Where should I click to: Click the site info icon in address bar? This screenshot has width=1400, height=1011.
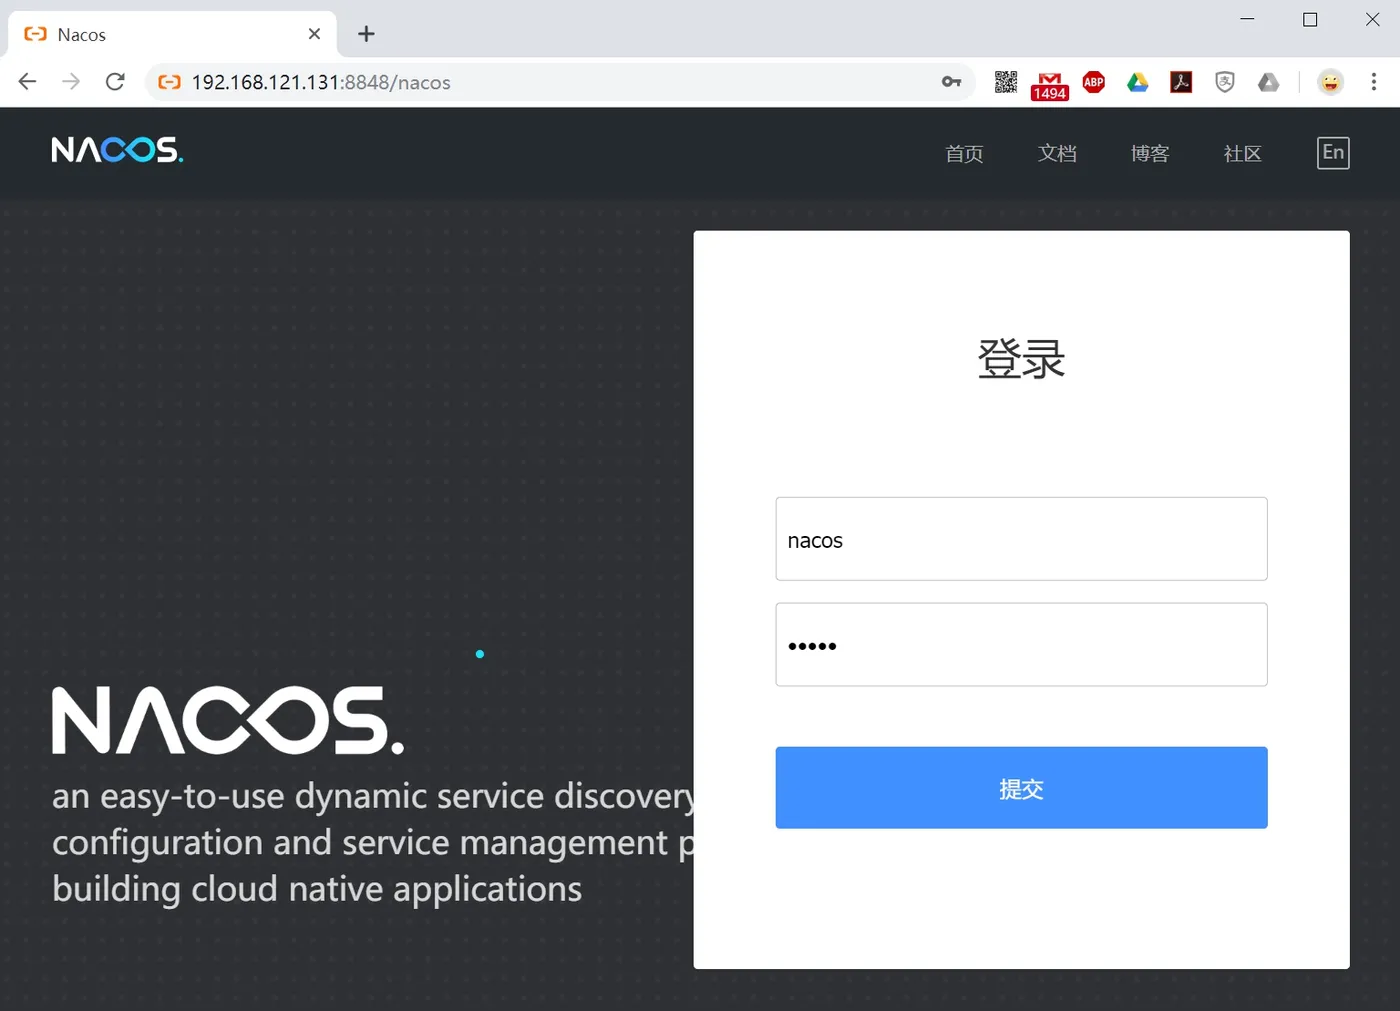170,82
